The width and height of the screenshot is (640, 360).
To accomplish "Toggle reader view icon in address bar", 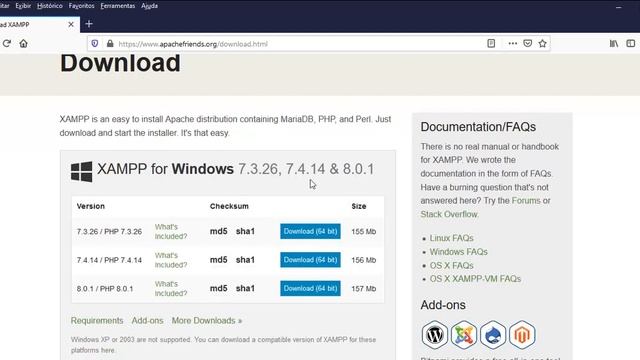I will tap(491, 43).
